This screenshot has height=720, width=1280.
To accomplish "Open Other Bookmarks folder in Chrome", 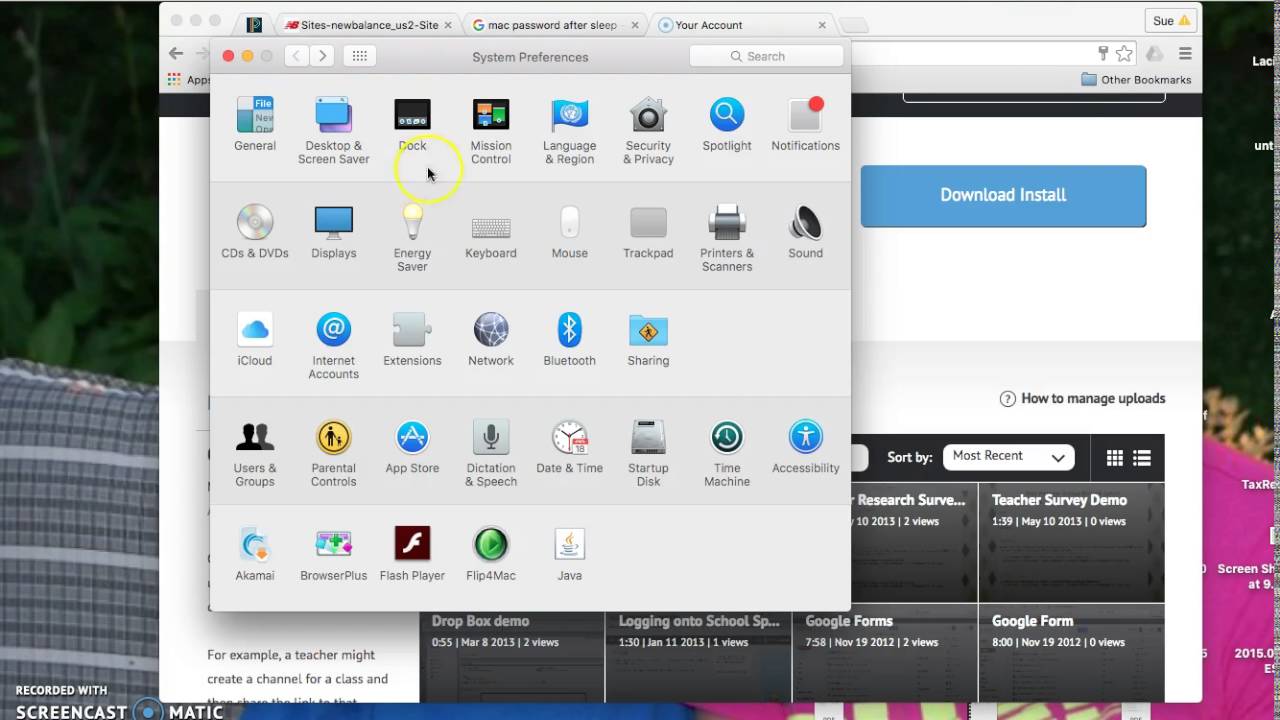I will point(1136,80).
